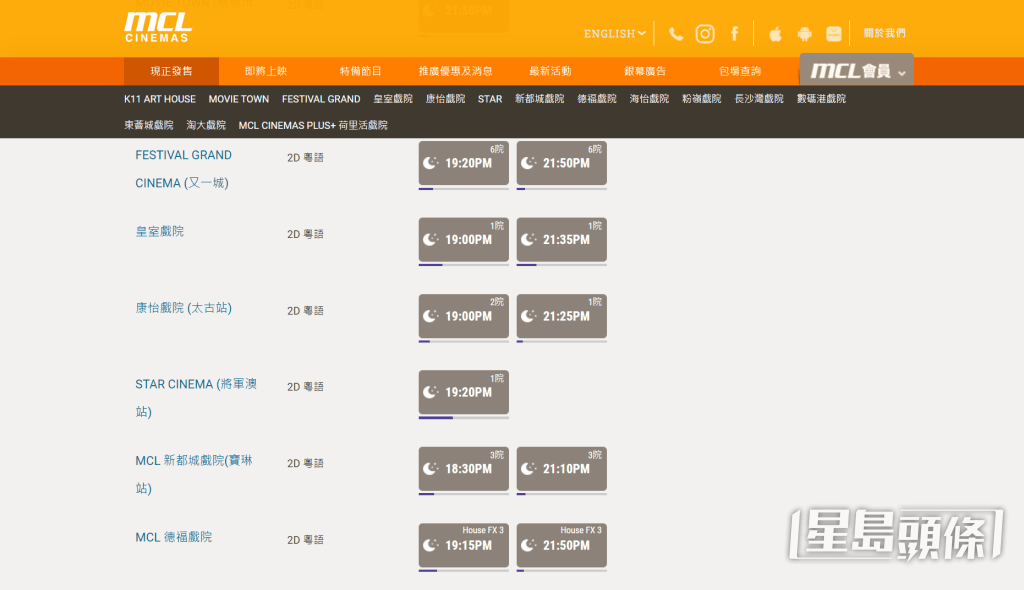Pick 康怡戲院 21:25PM showtime
The image size is (1024, 590).
point(562,316)
